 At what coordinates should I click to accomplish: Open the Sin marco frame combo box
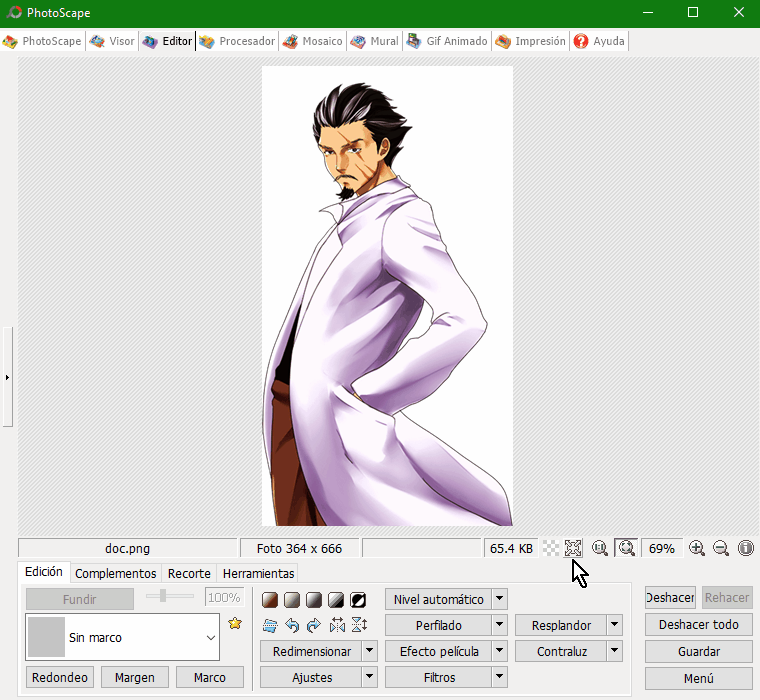[123, 637]
